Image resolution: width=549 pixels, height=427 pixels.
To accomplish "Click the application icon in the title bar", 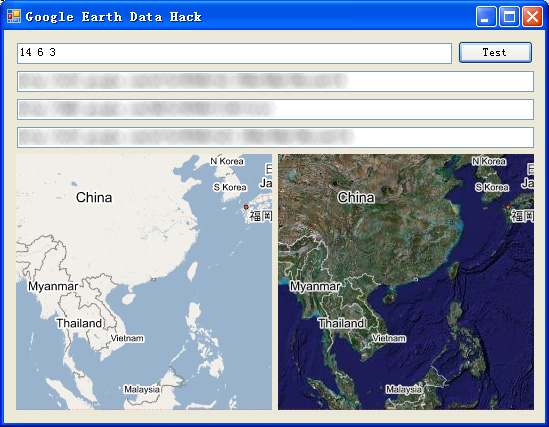I will (14, 16).
